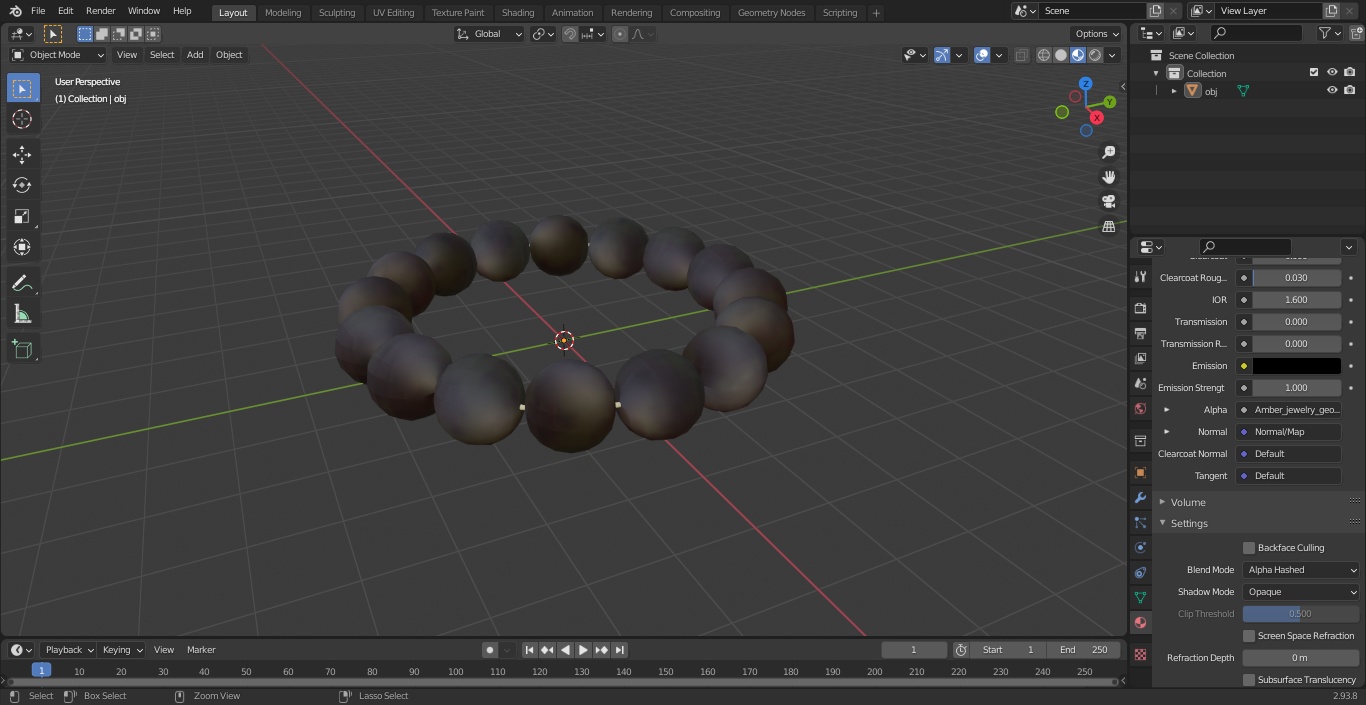Open the Physics properties tab
The width and height of the screenshot is (1366, 705).
pos(1140,547)
